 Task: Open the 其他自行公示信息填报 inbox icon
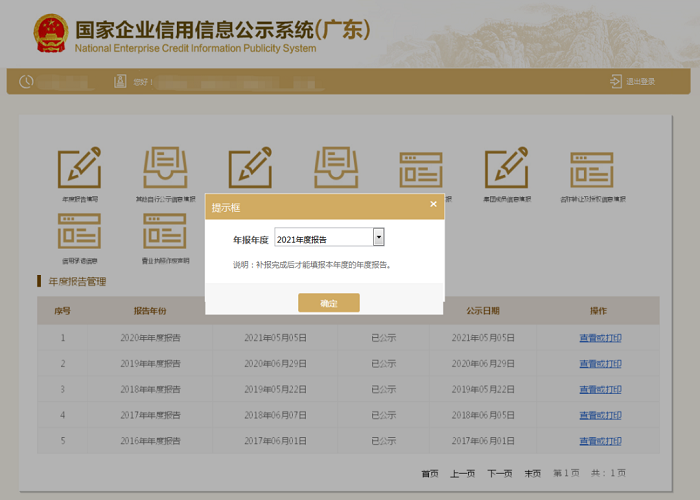coord(164,169)
